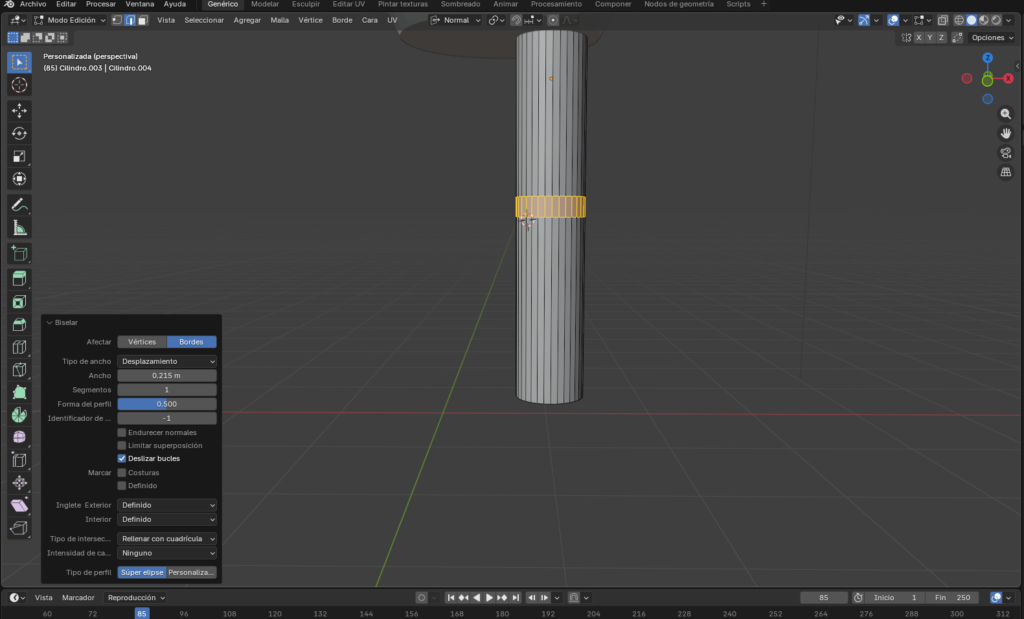Select the Annotate pencil tool
The height and width of the screenshot is (619, 1024).
point(19,205)
